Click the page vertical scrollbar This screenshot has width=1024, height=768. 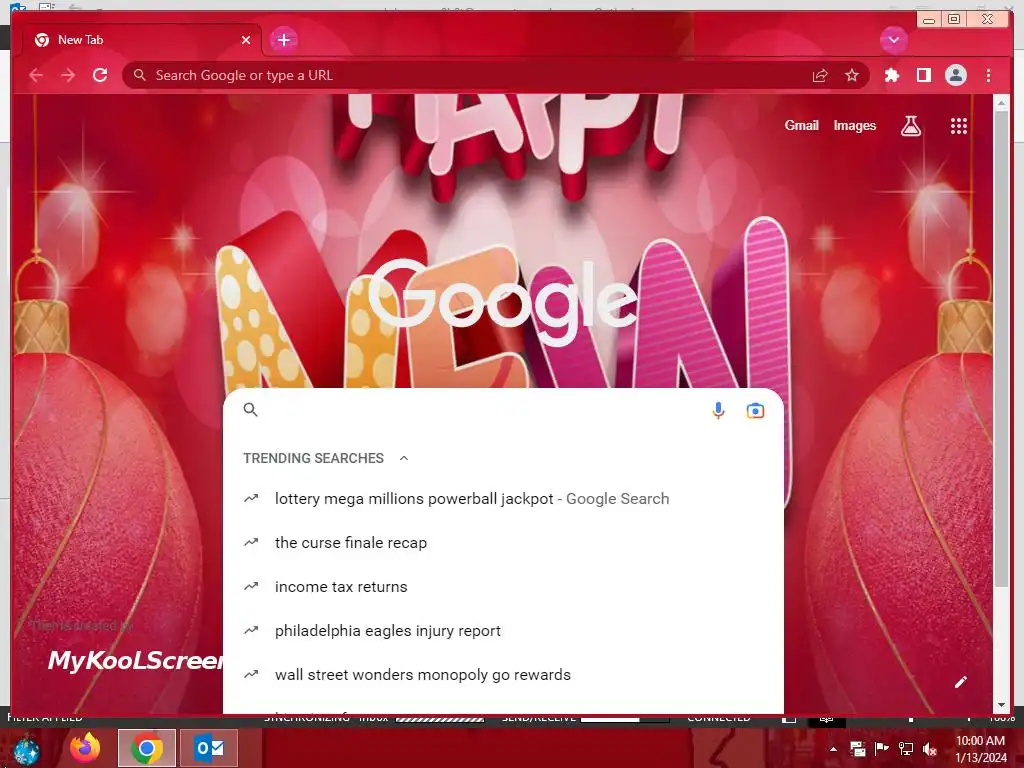click(1001, 350)
